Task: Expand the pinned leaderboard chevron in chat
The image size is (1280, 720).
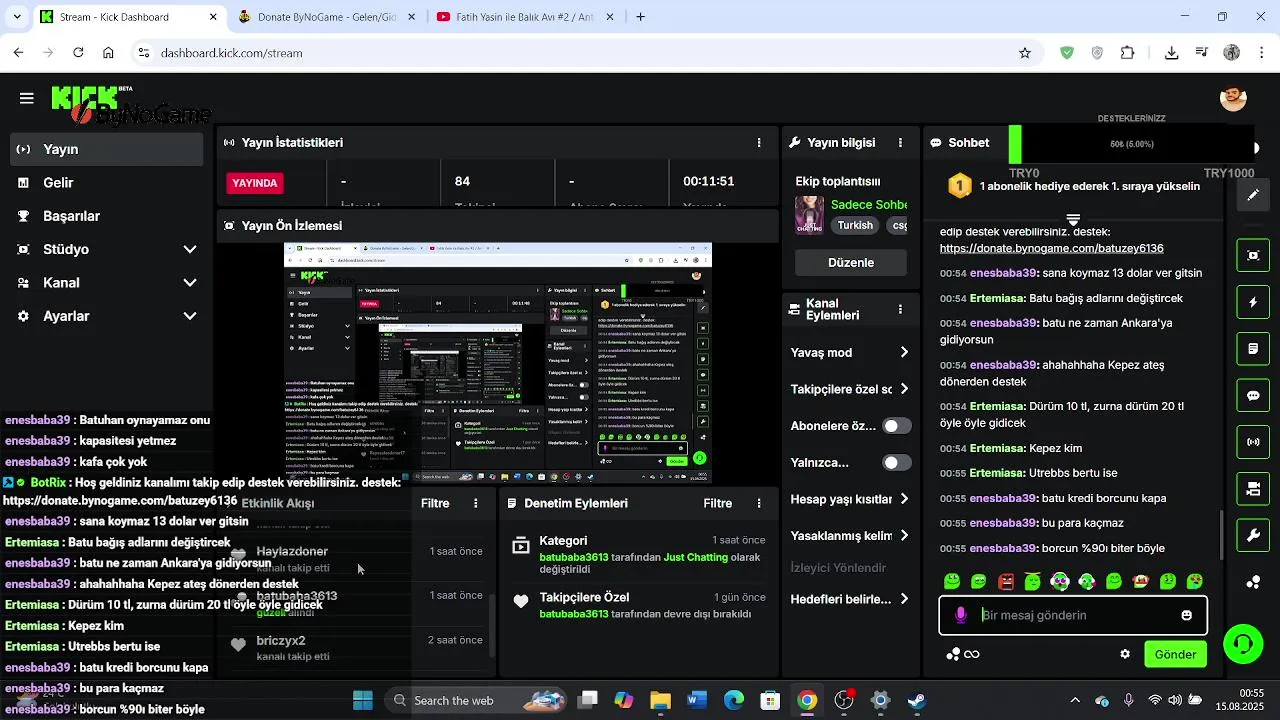Action: tap(1073, 219)
